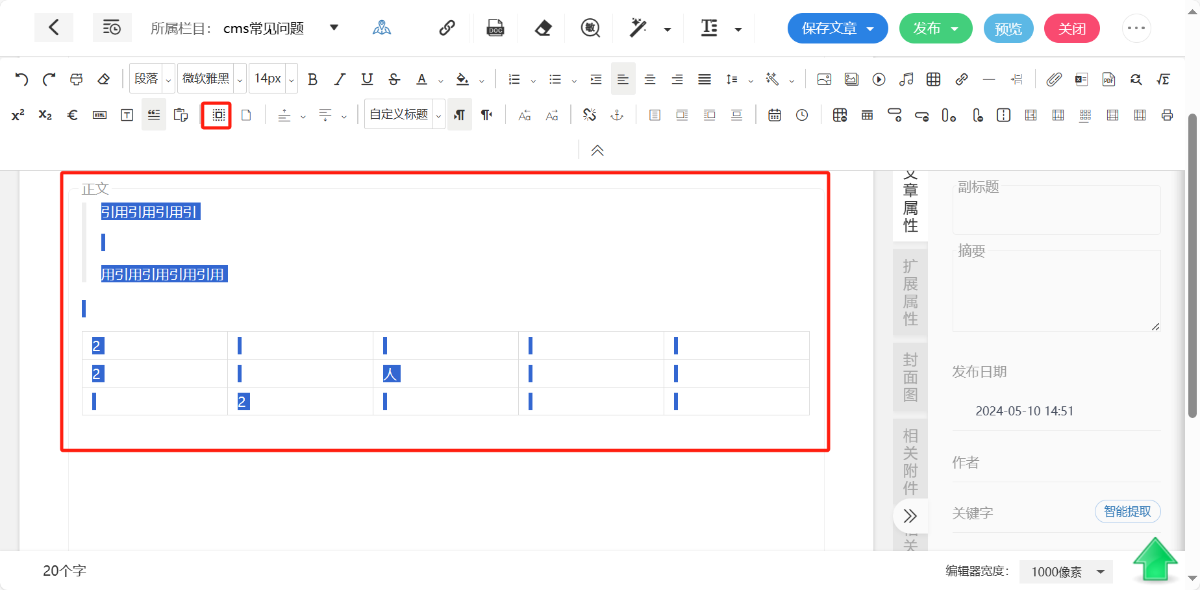Switch to the 扩展属性 side tab
Screen dimensions: 1200x590
click(910, 292)
